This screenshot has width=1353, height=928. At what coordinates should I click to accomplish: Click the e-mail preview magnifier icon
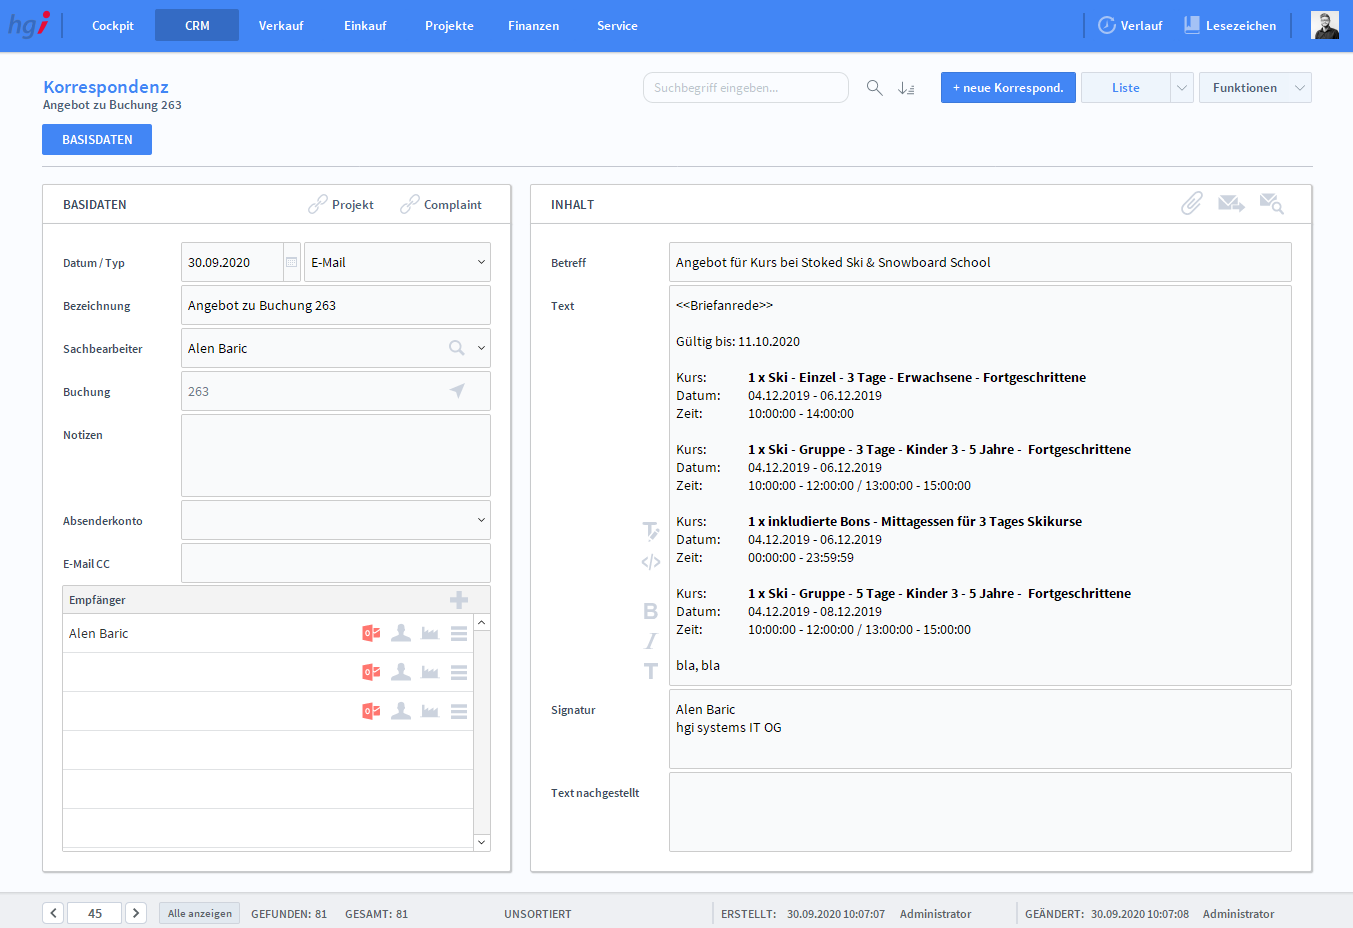(1271, 204)
